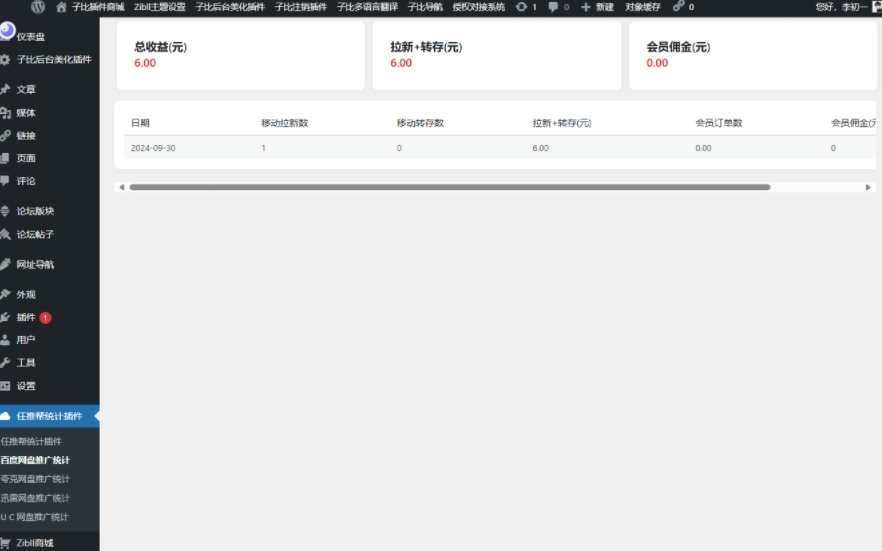Click the 6.00 value in table row
The height and width of the screenshot is (551, 882).
[x=541, y=148]
